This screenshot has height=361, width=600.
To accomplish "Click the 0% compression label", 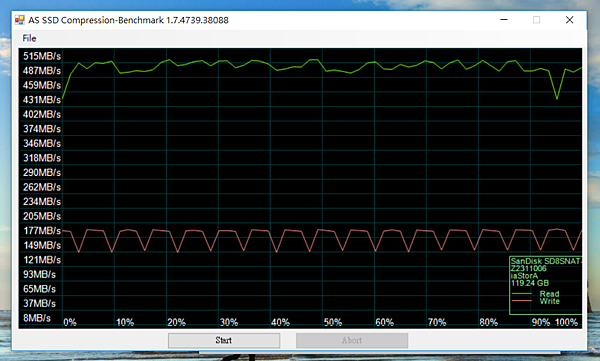I will [70, 322].
